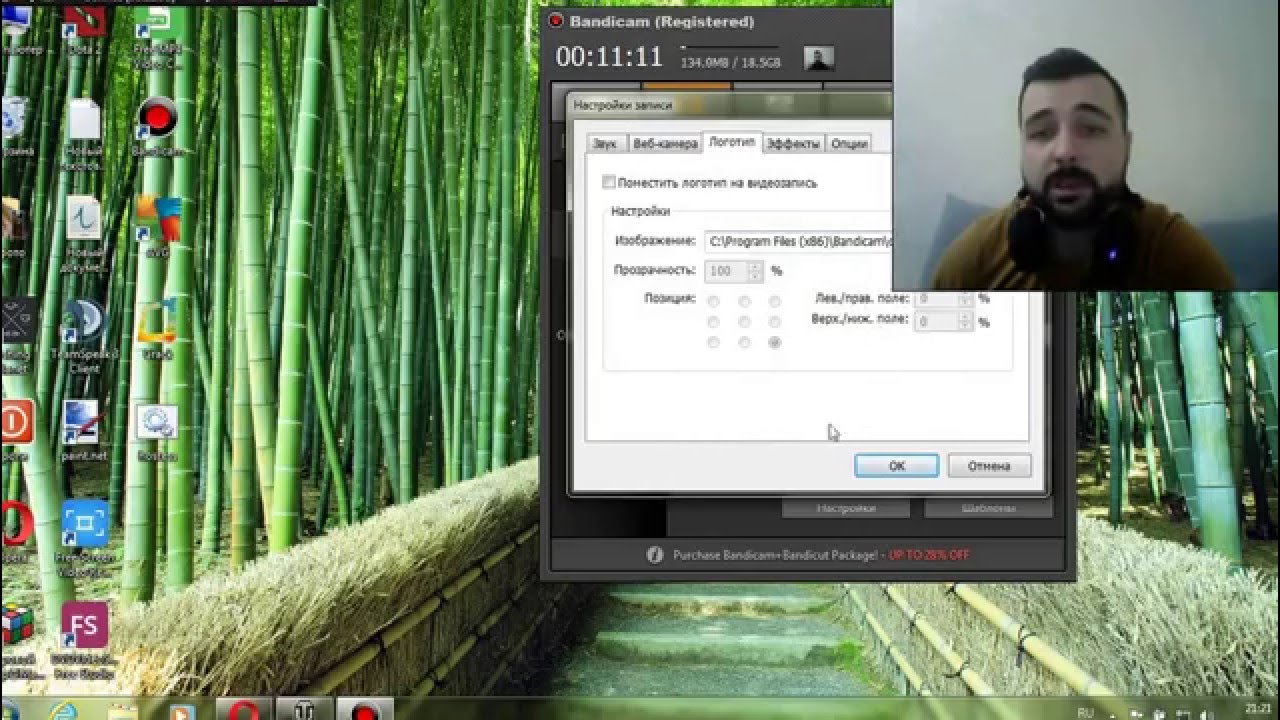The height and width of the screenshot is (720, 1280).
Task: Click the Шаблоны button in Bandicam window
Action: [x=988, y=508]
